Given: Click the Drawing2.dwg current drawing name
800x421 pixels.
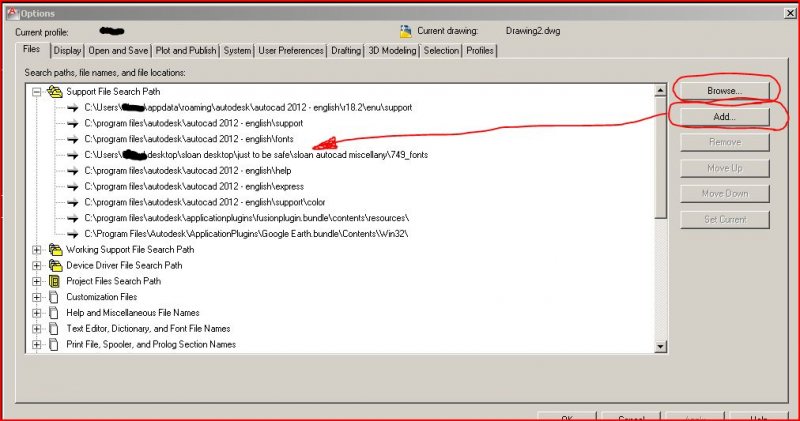Looking at the screenshot, I should point(533,31).
